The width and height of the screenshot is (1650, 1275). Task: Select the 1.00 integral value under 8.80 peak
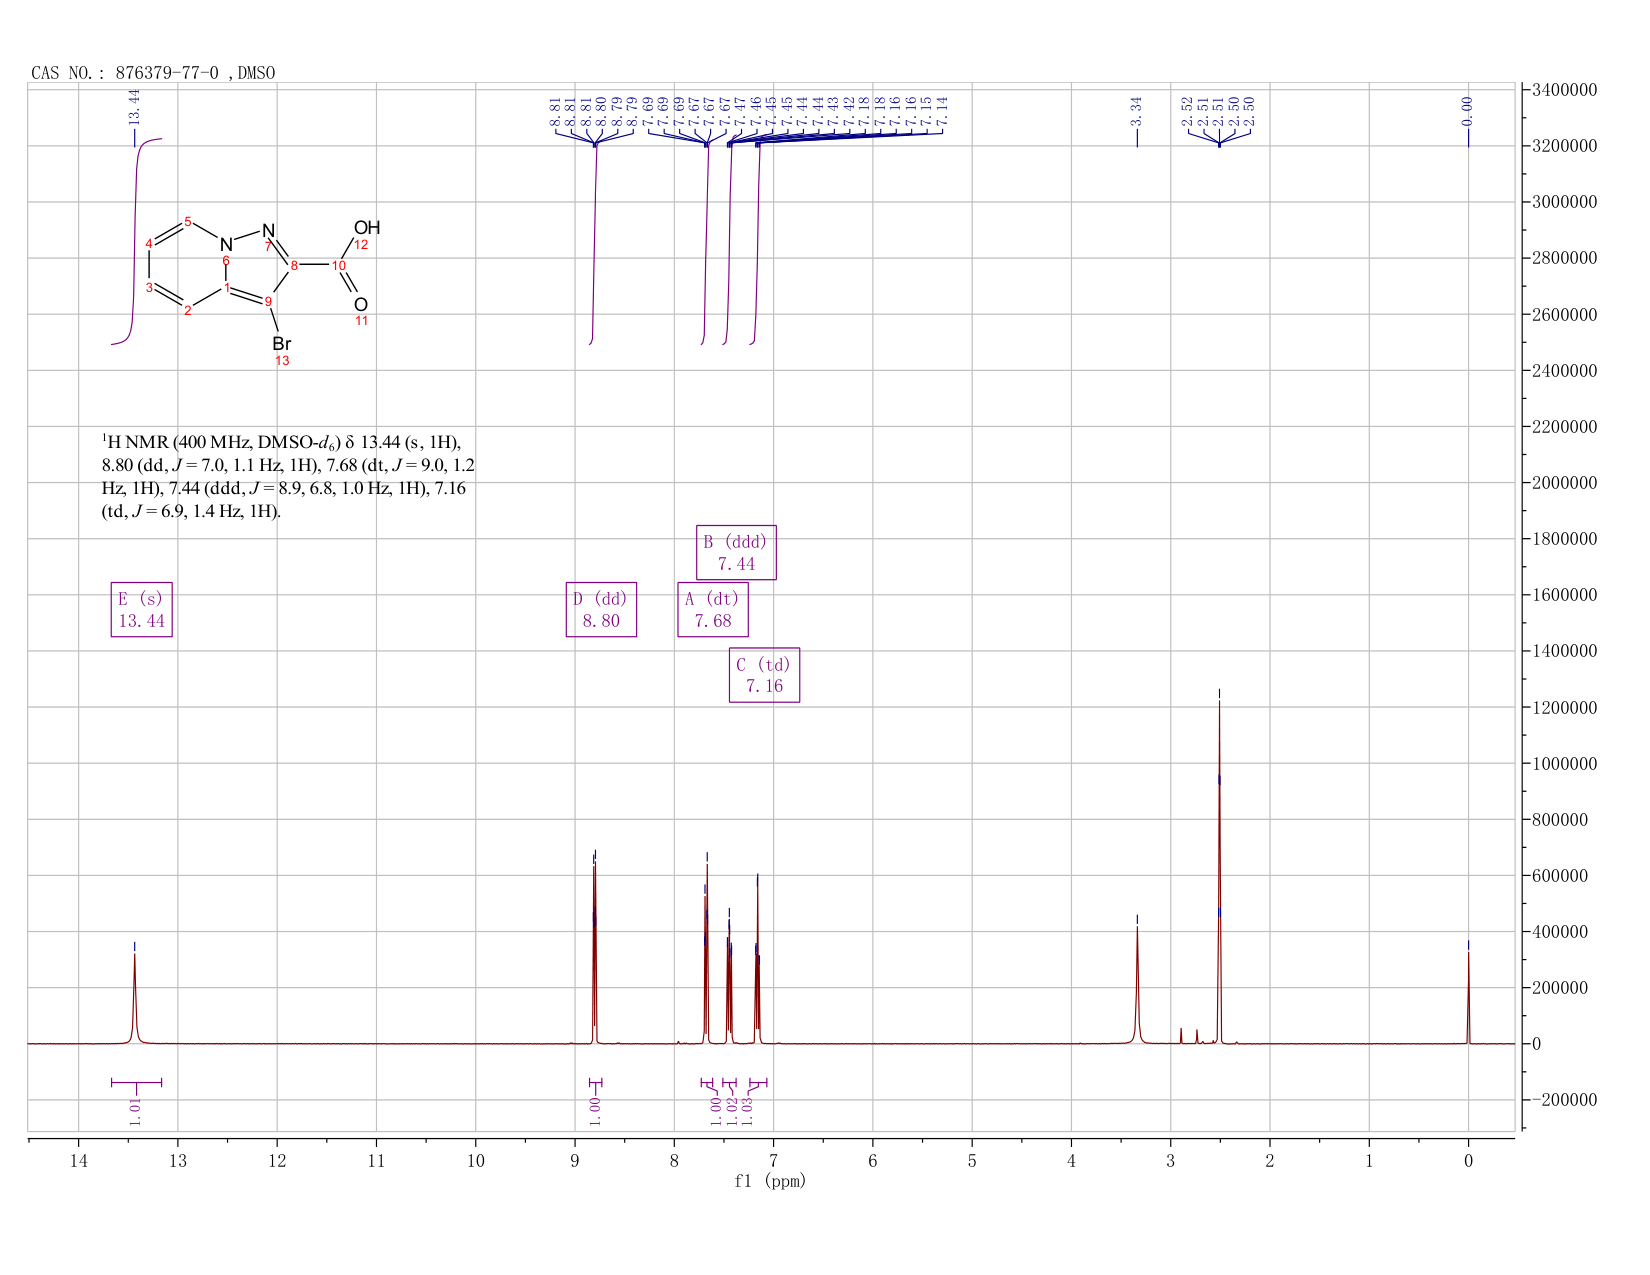pos(596,1110)
